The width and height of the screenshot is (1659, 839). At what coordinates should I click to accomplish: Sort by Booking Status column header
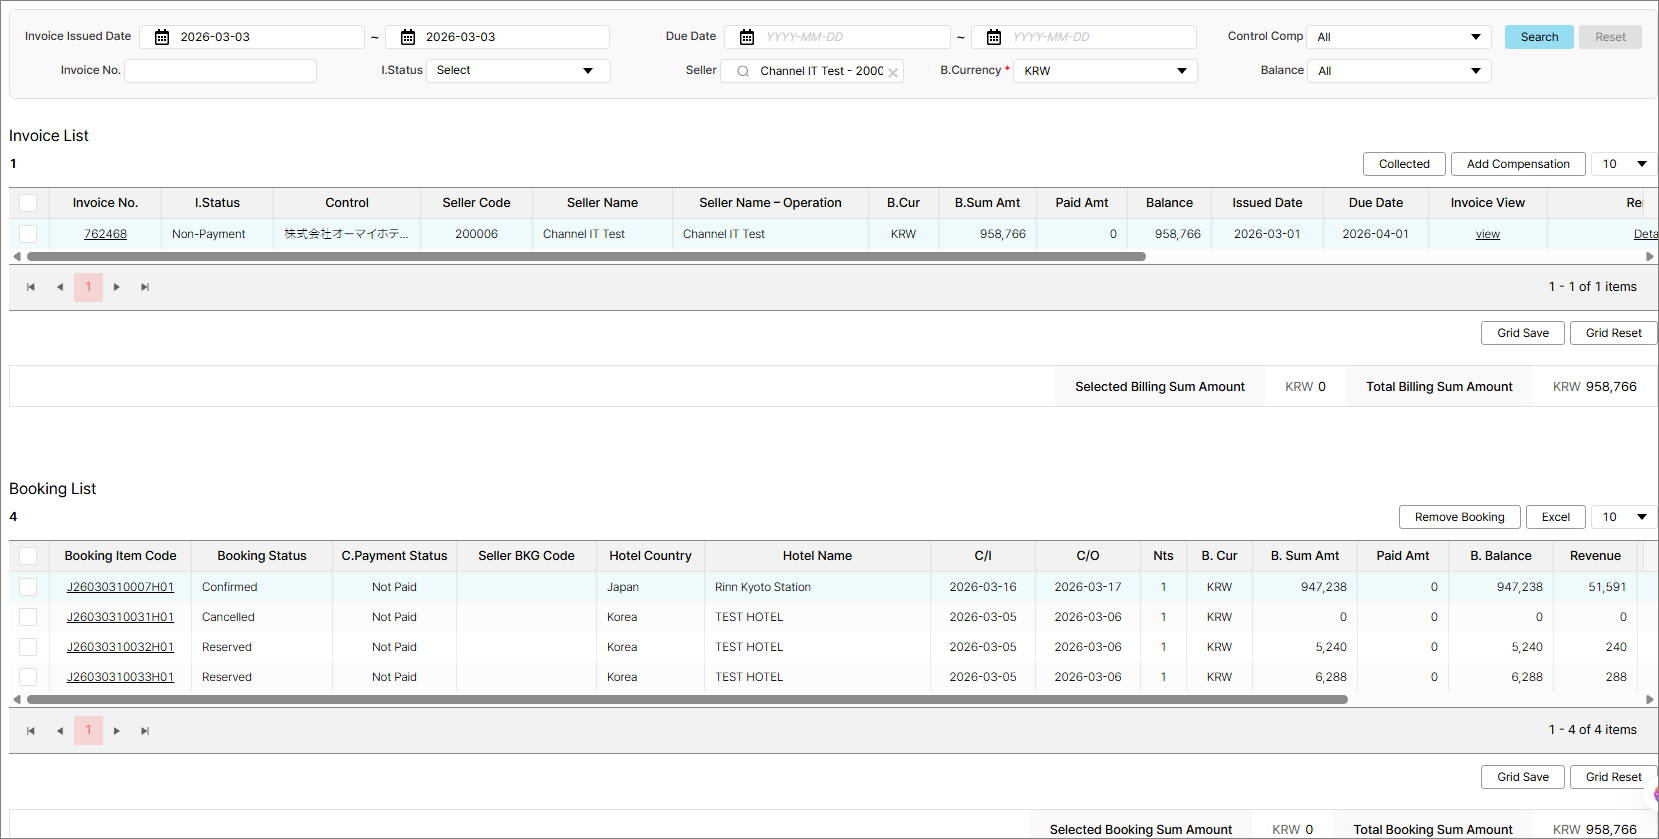[x=262, y=556]
